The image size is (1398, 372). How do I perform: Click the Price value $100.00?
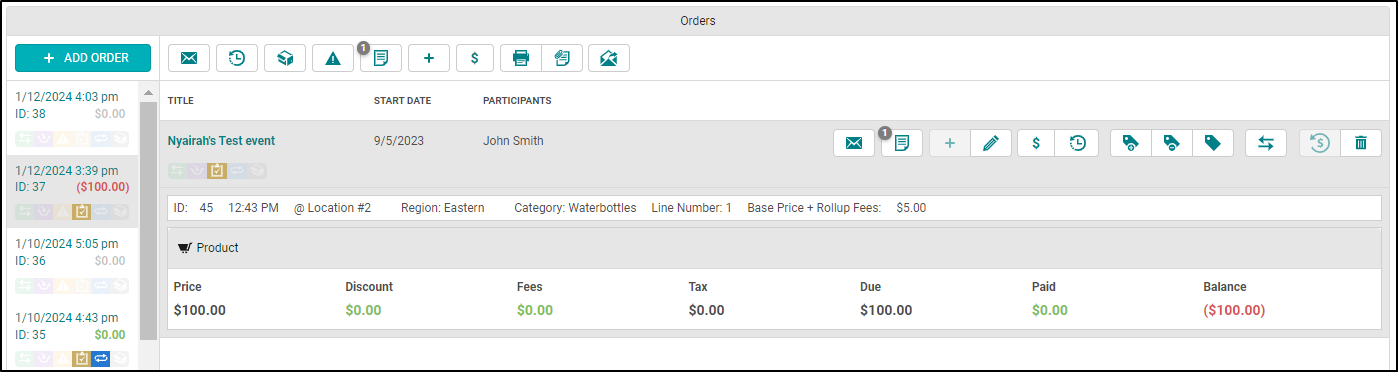point(200,310)
